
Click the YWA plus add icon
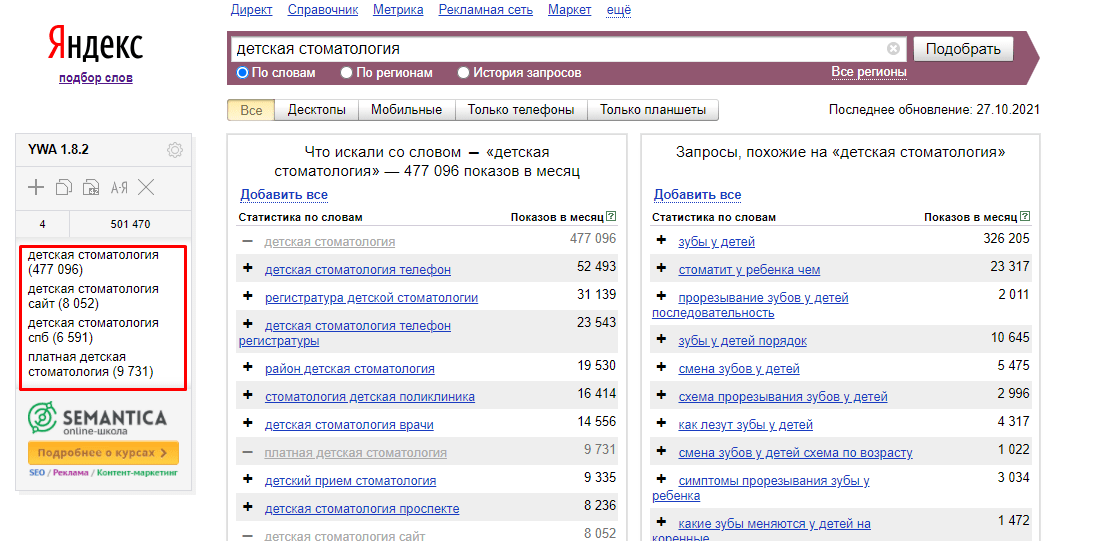point(35,187)
